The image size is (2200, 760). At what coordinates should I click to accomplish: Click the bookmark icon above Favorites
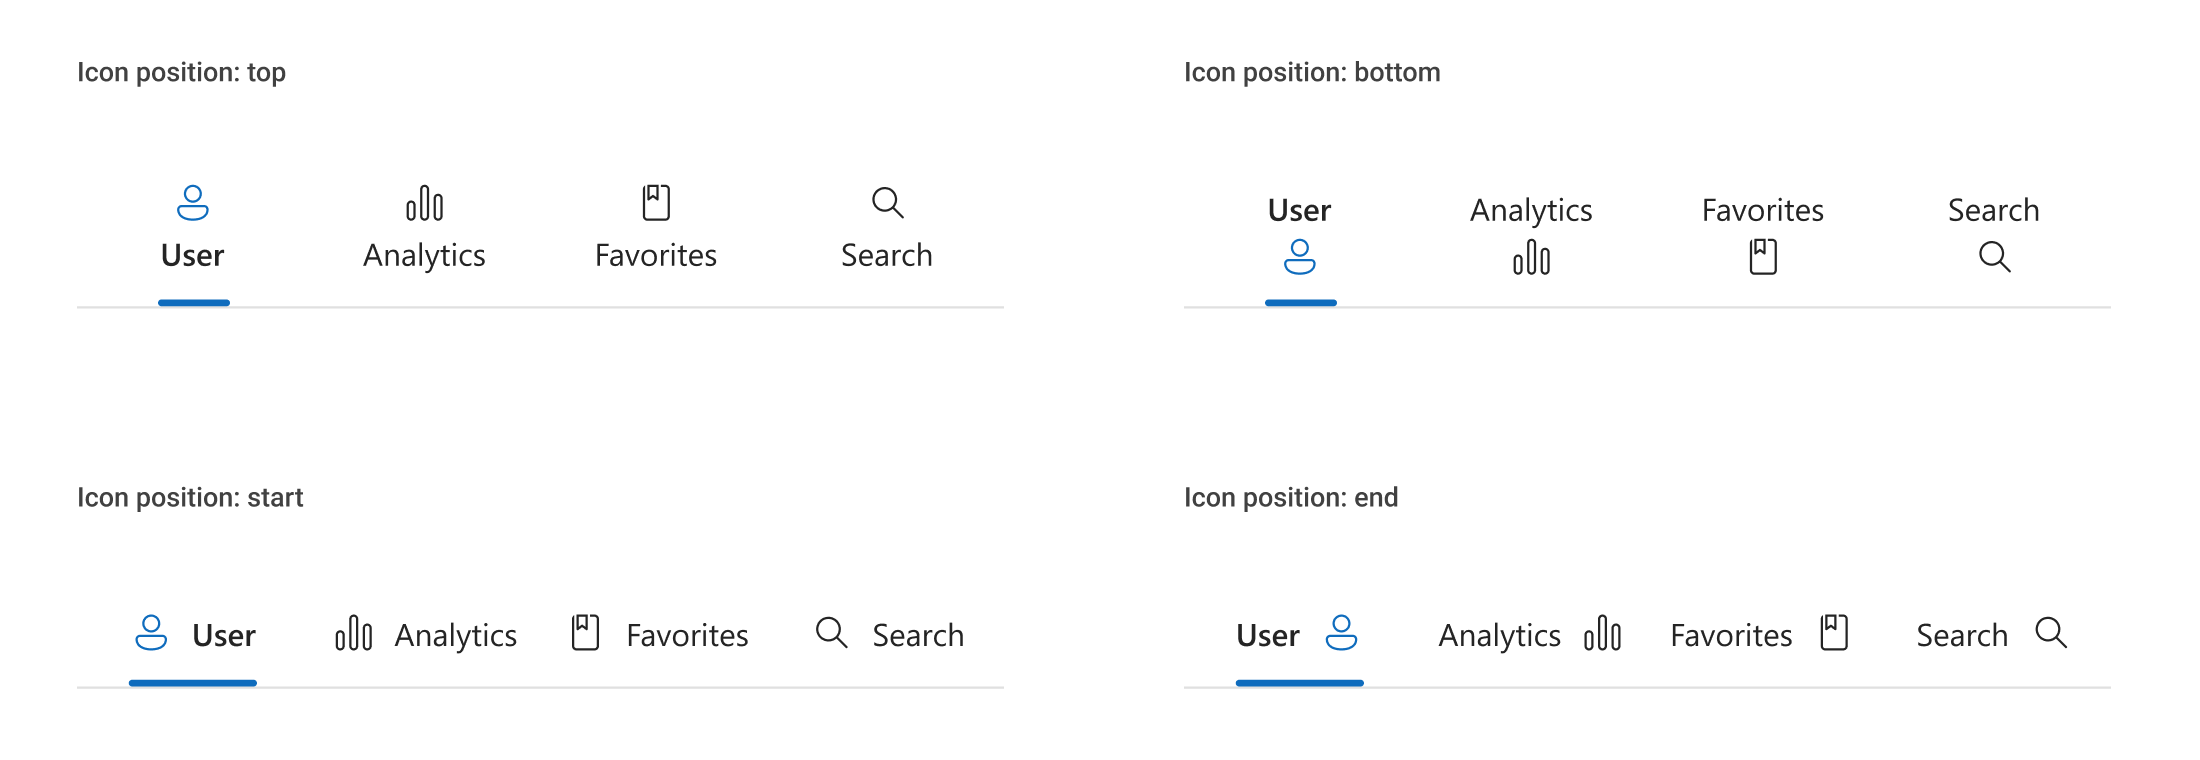point(656,203)
